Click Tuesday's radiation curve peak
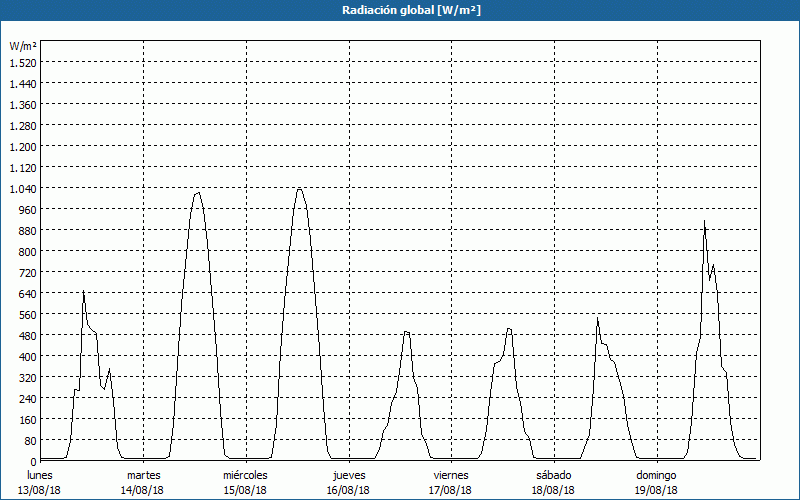 tap(198, 192)
